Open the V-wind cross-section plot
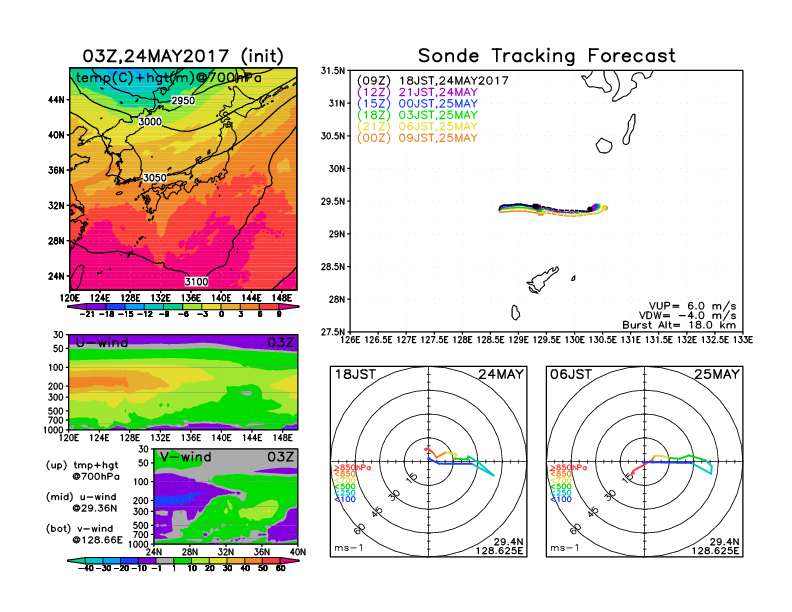 point(225,496)
